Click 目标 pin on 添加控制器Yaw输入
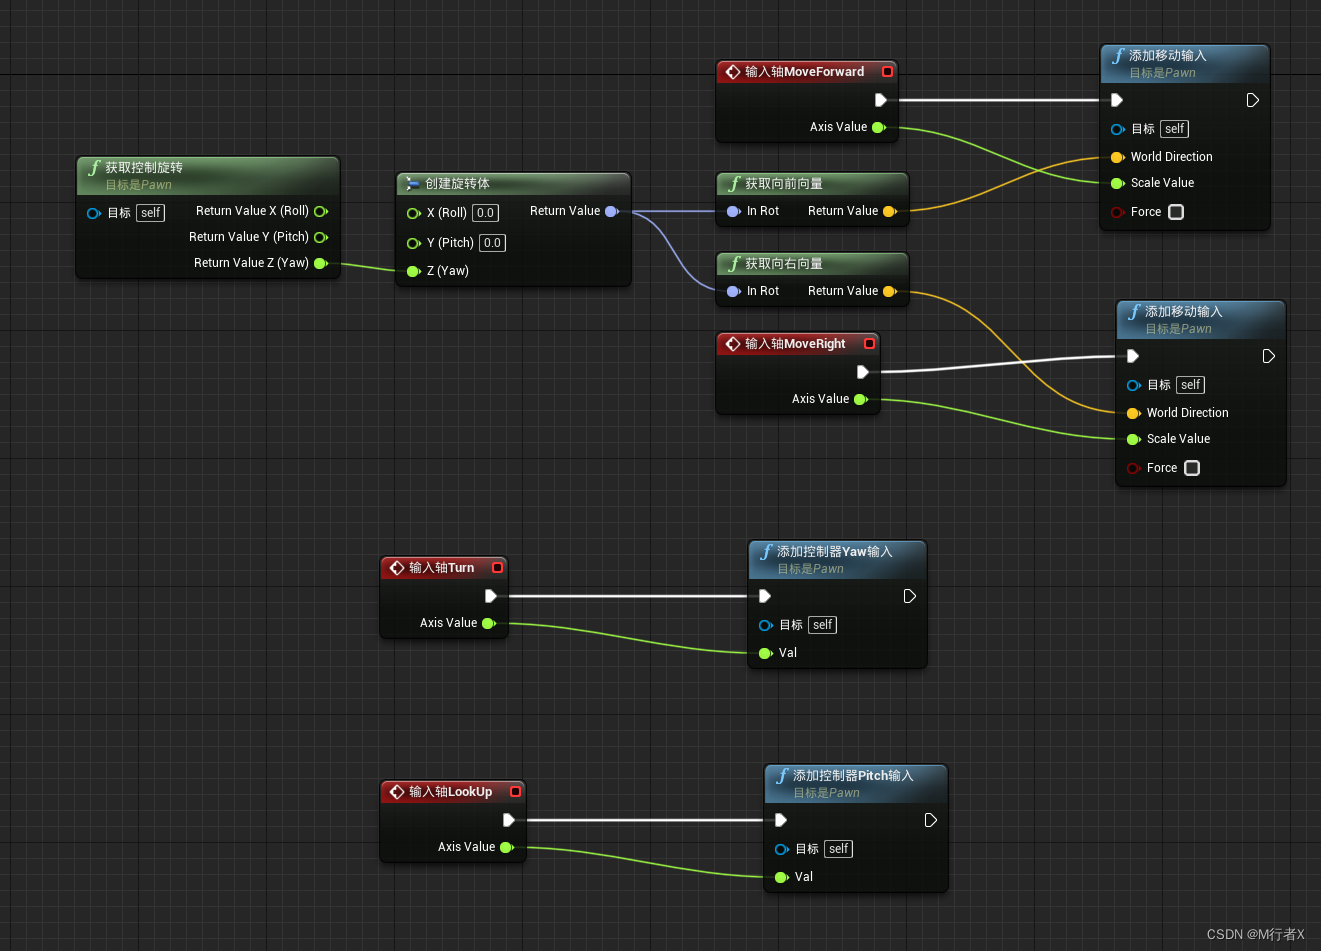 (766, 625)
